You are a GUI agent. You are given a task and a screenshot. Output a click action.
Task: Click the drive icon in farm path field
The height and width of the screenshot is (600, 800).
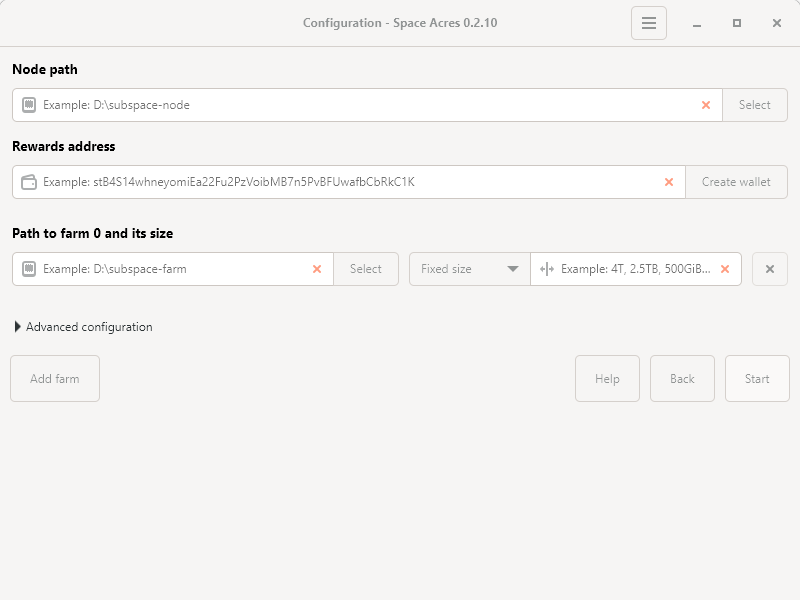(x=29, y=269)
